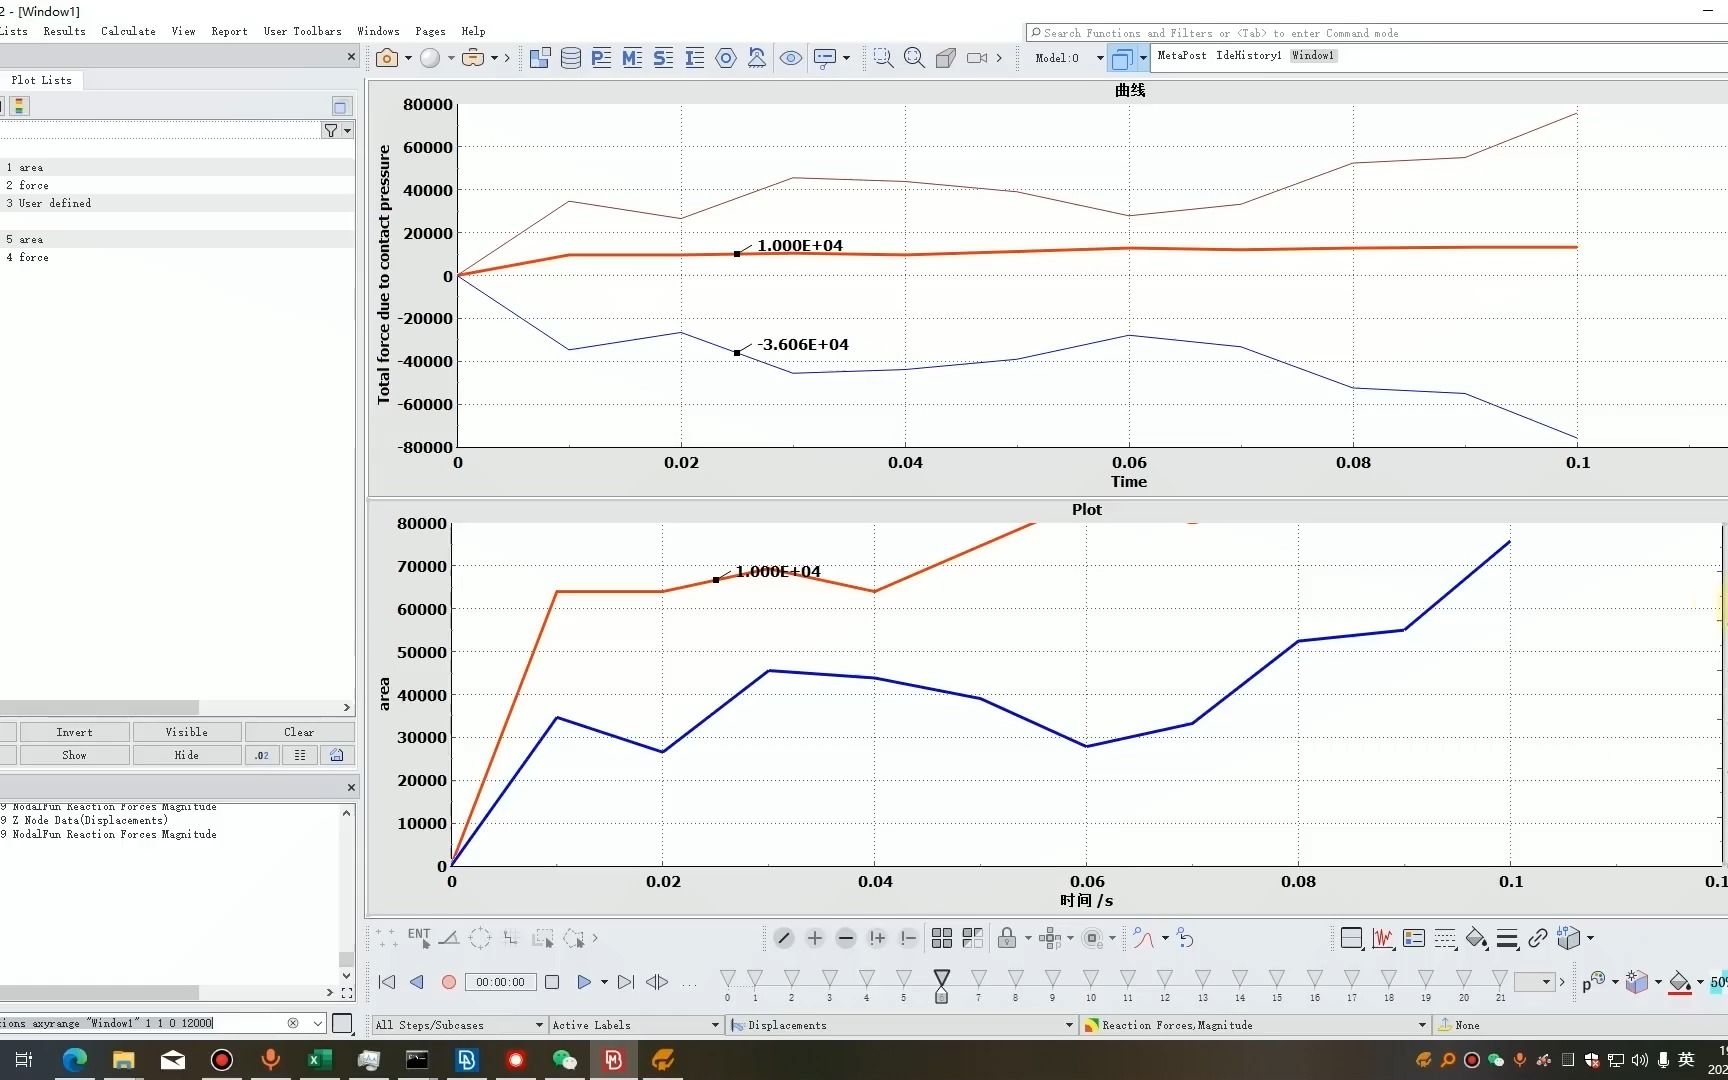
Task: Click the Show button
Action: pyautogui.click(x=74, y=755)
